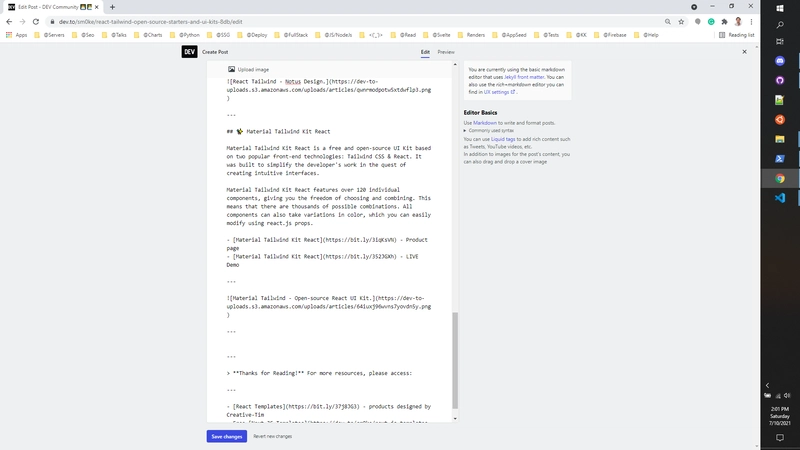Click the DEV logo icon
The image size is (800, 450).
coord(189,52)
